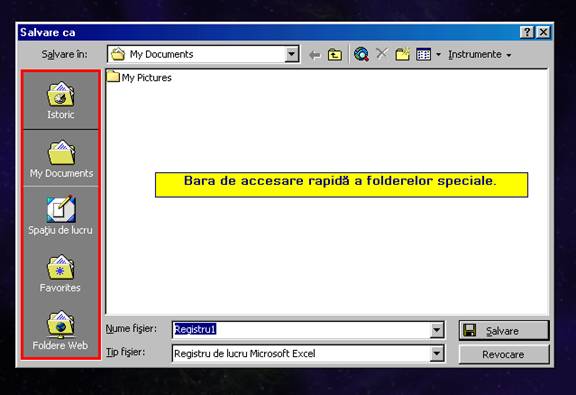Screen dimensions: 576x395
Task: Select the My Pictures folder
Action: 139,78
